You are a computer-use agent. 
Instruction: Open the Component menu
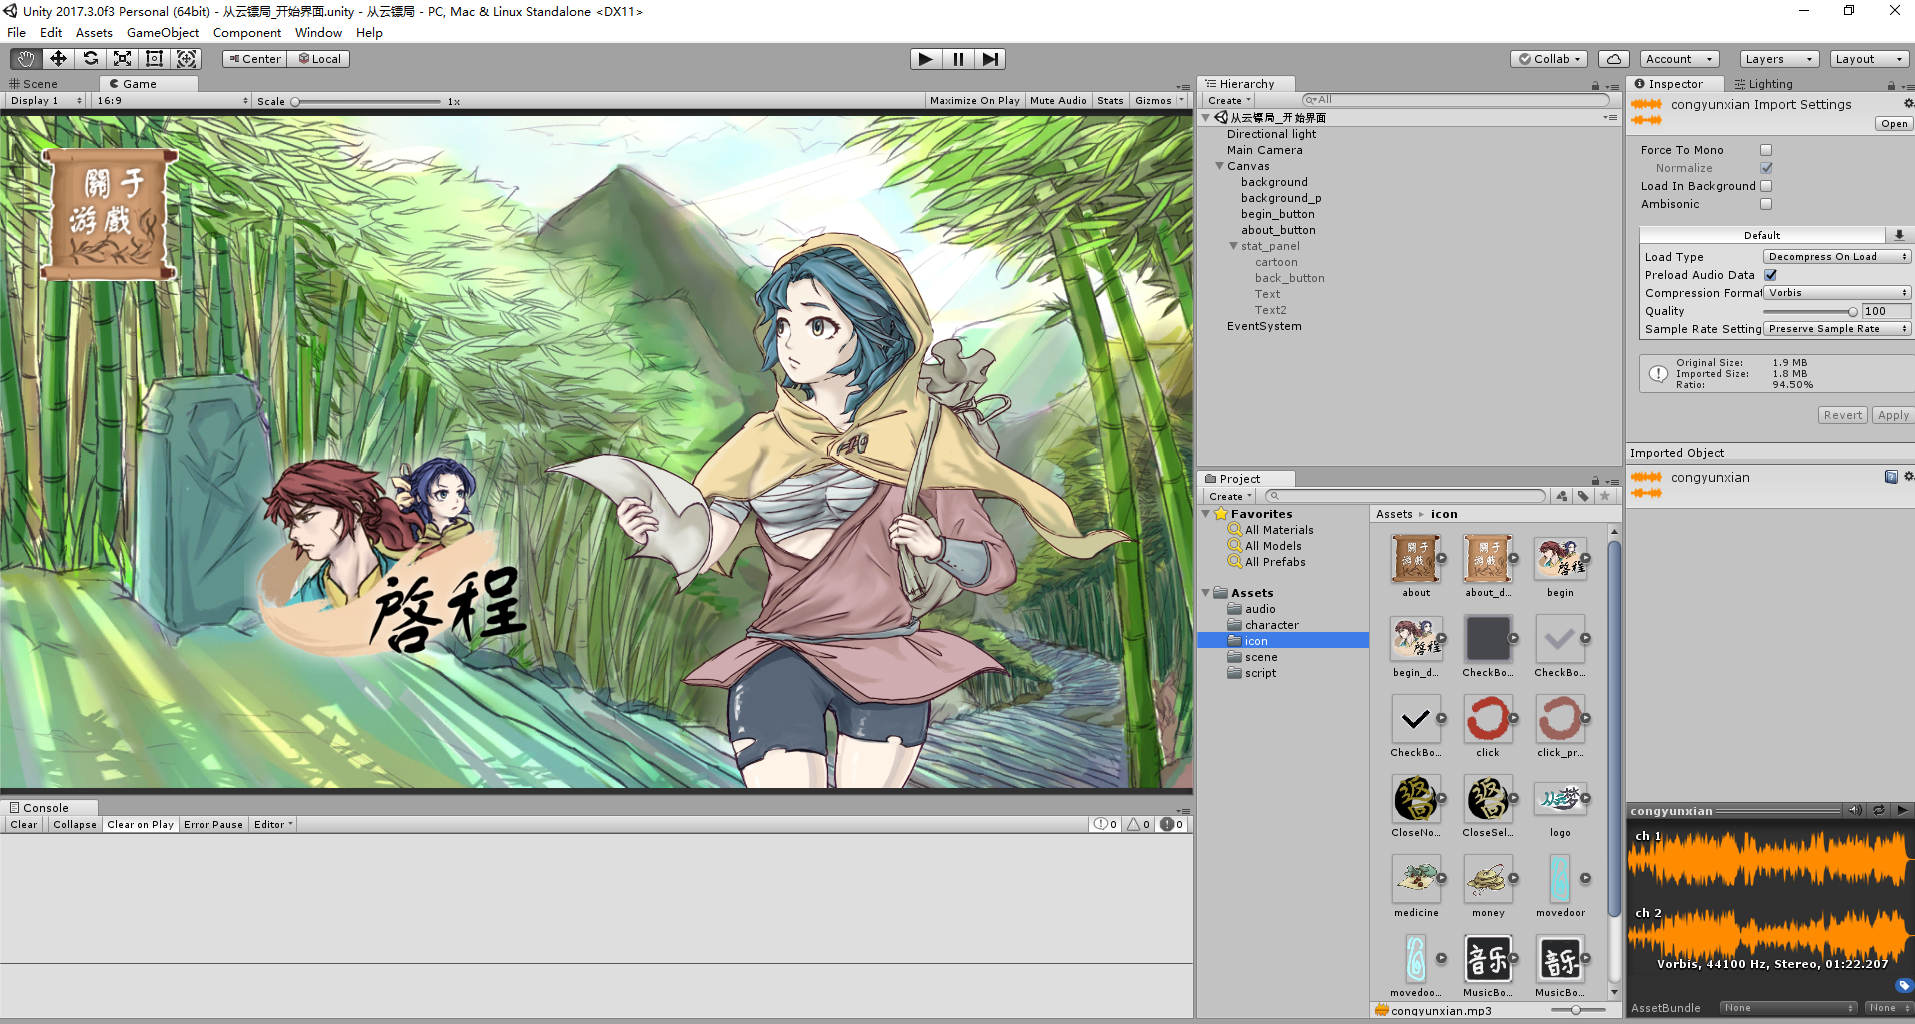[x=247, y=33]
